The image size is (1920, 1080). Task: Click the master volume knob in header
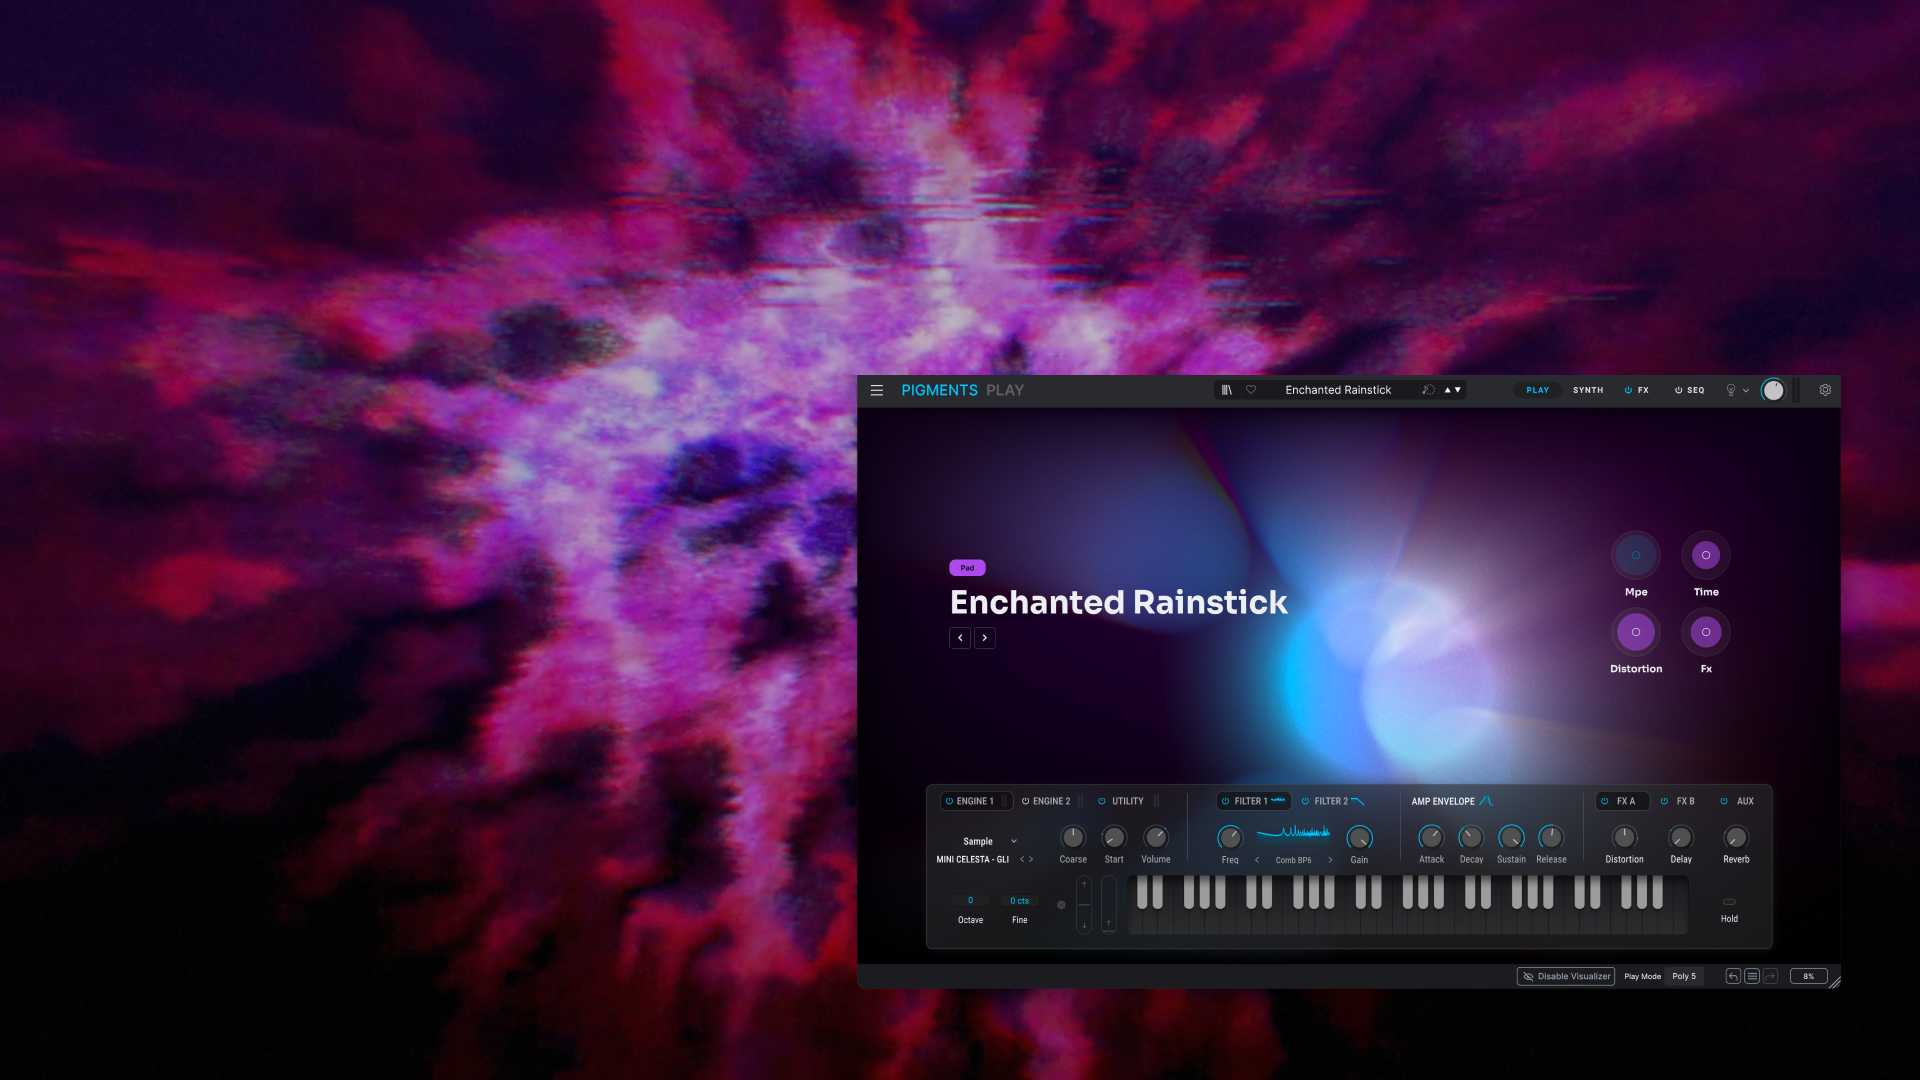[x=1773, y=390]
